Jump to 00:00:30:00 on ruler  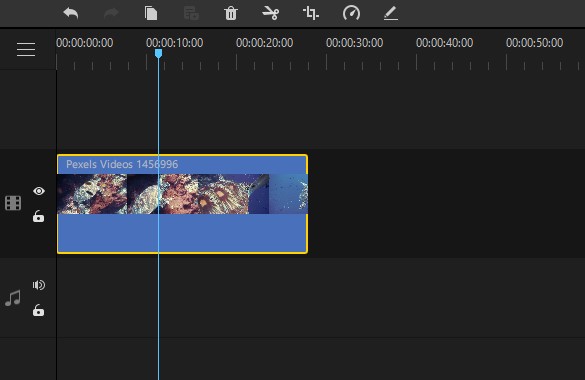tap(354, 43)
